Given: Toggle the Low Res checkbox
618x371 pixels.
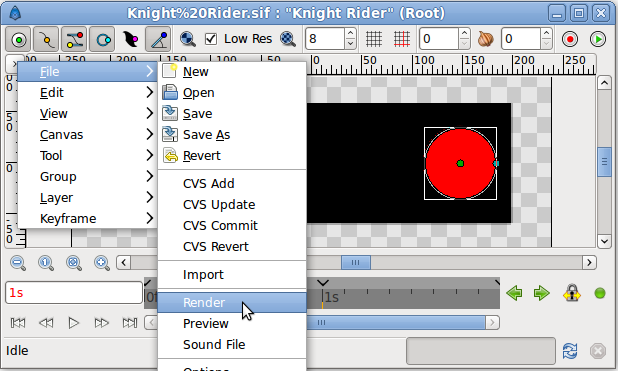Looking at the screenshot, I should point(211,39).
